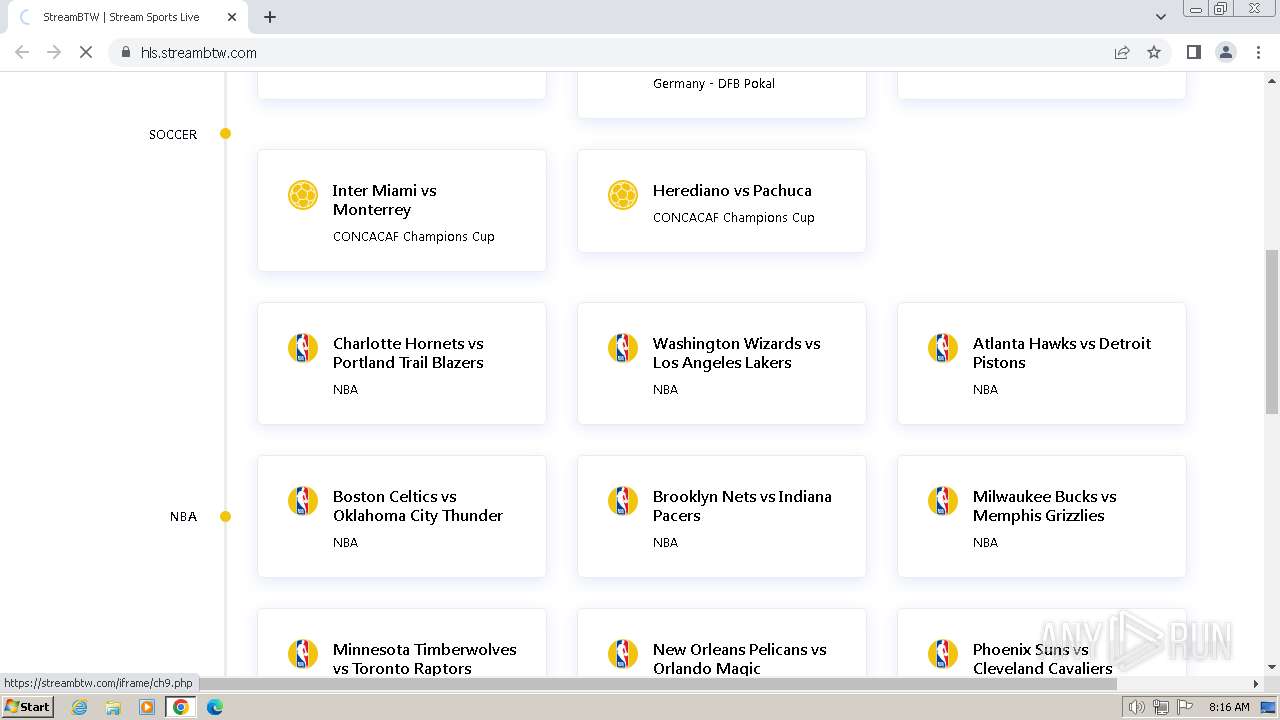This screenshot has width=1280, height=720.
Task: Open the Chrome profile avatar menu
Action: 1226,52
